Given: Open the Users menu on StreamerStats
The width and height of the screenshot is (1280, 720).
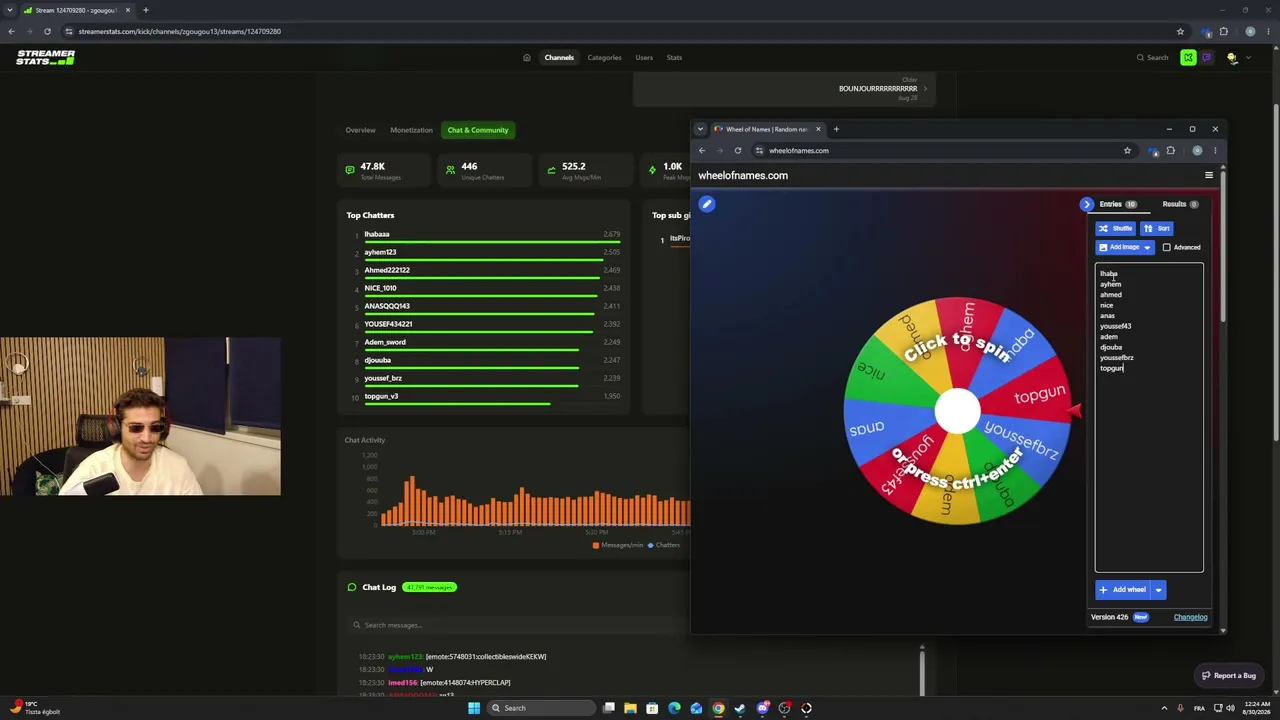Looking at the screenshot, I should coord(644,58).
